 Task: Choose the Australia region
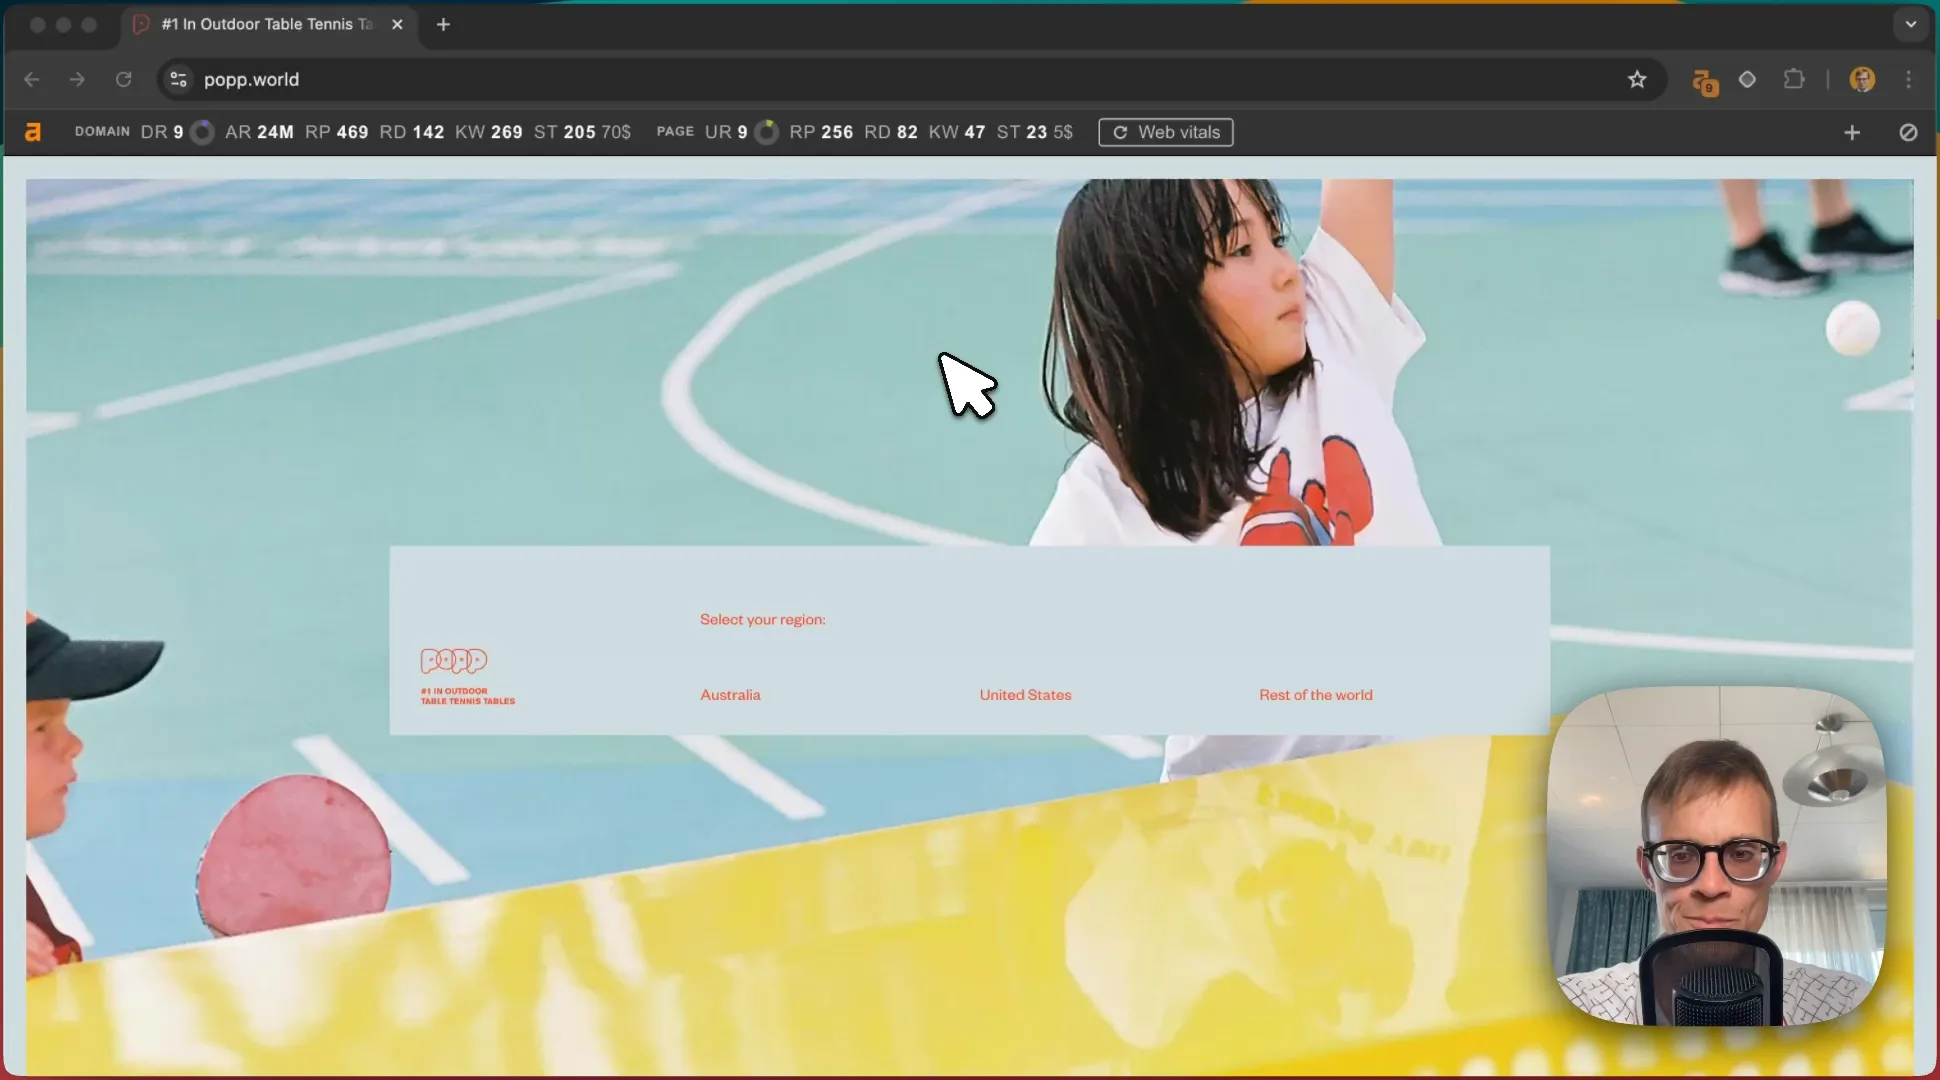tap(730, 695)
